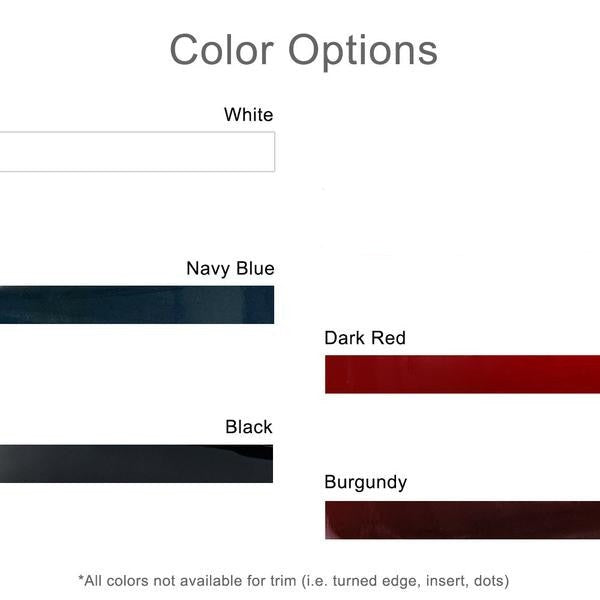This screenshot has height=600, width=600.
Task: Select the Black color swatch
Action: point(137,464)
